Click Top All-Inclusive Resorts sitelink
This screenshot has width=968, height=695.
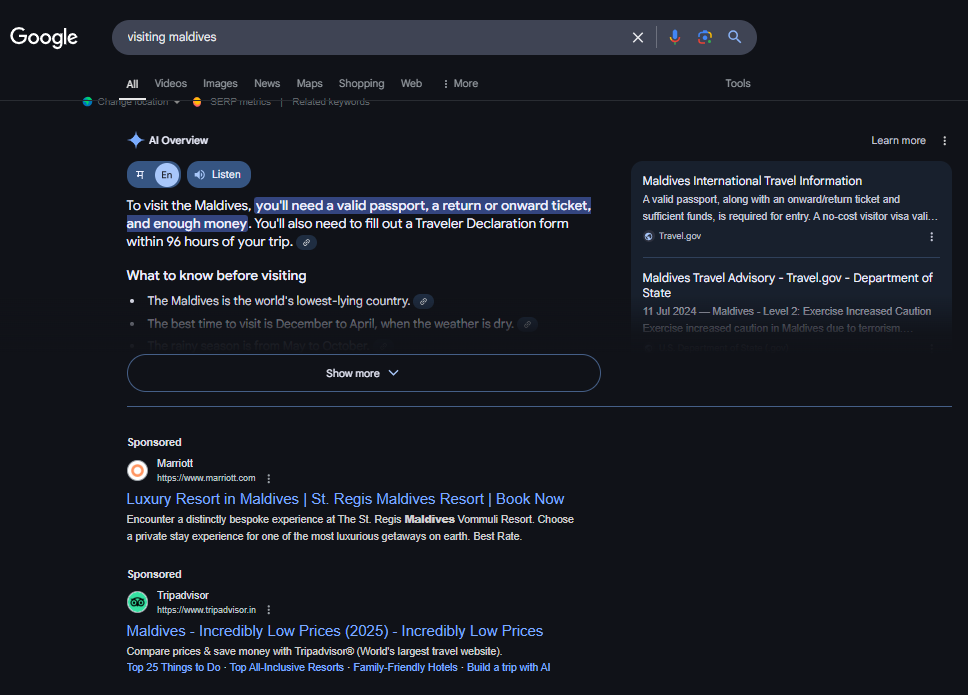286,667
